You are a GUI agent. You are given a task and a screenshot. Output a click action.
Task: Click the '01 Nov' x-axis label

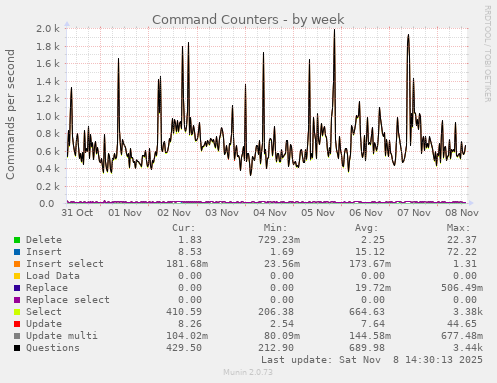[125, 213]
